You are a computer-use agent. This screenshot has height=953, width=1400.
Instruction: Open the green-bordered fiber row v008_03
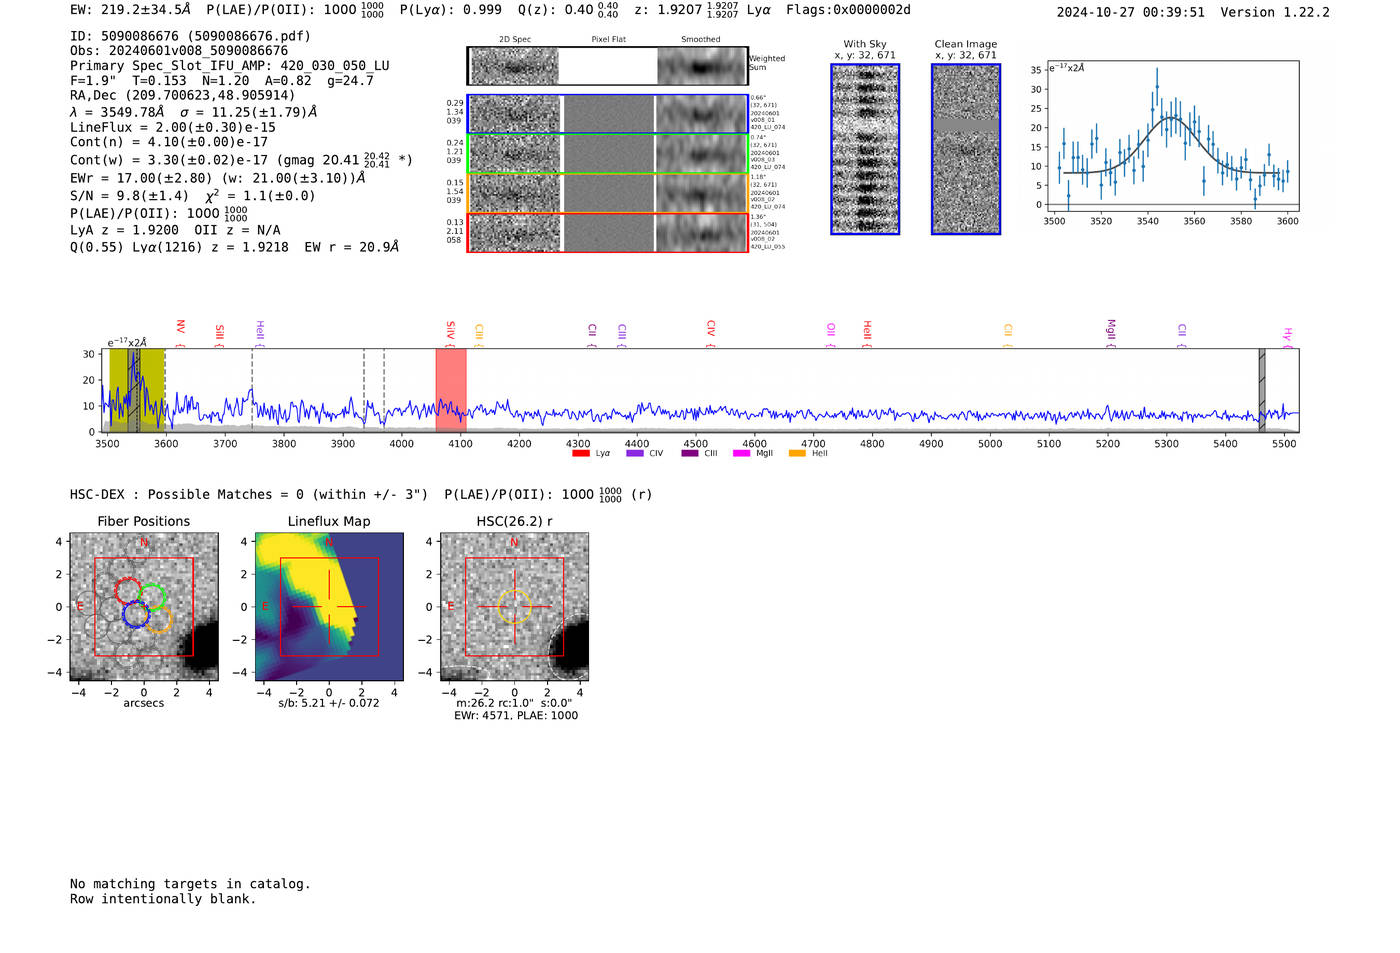coord(607,154)
